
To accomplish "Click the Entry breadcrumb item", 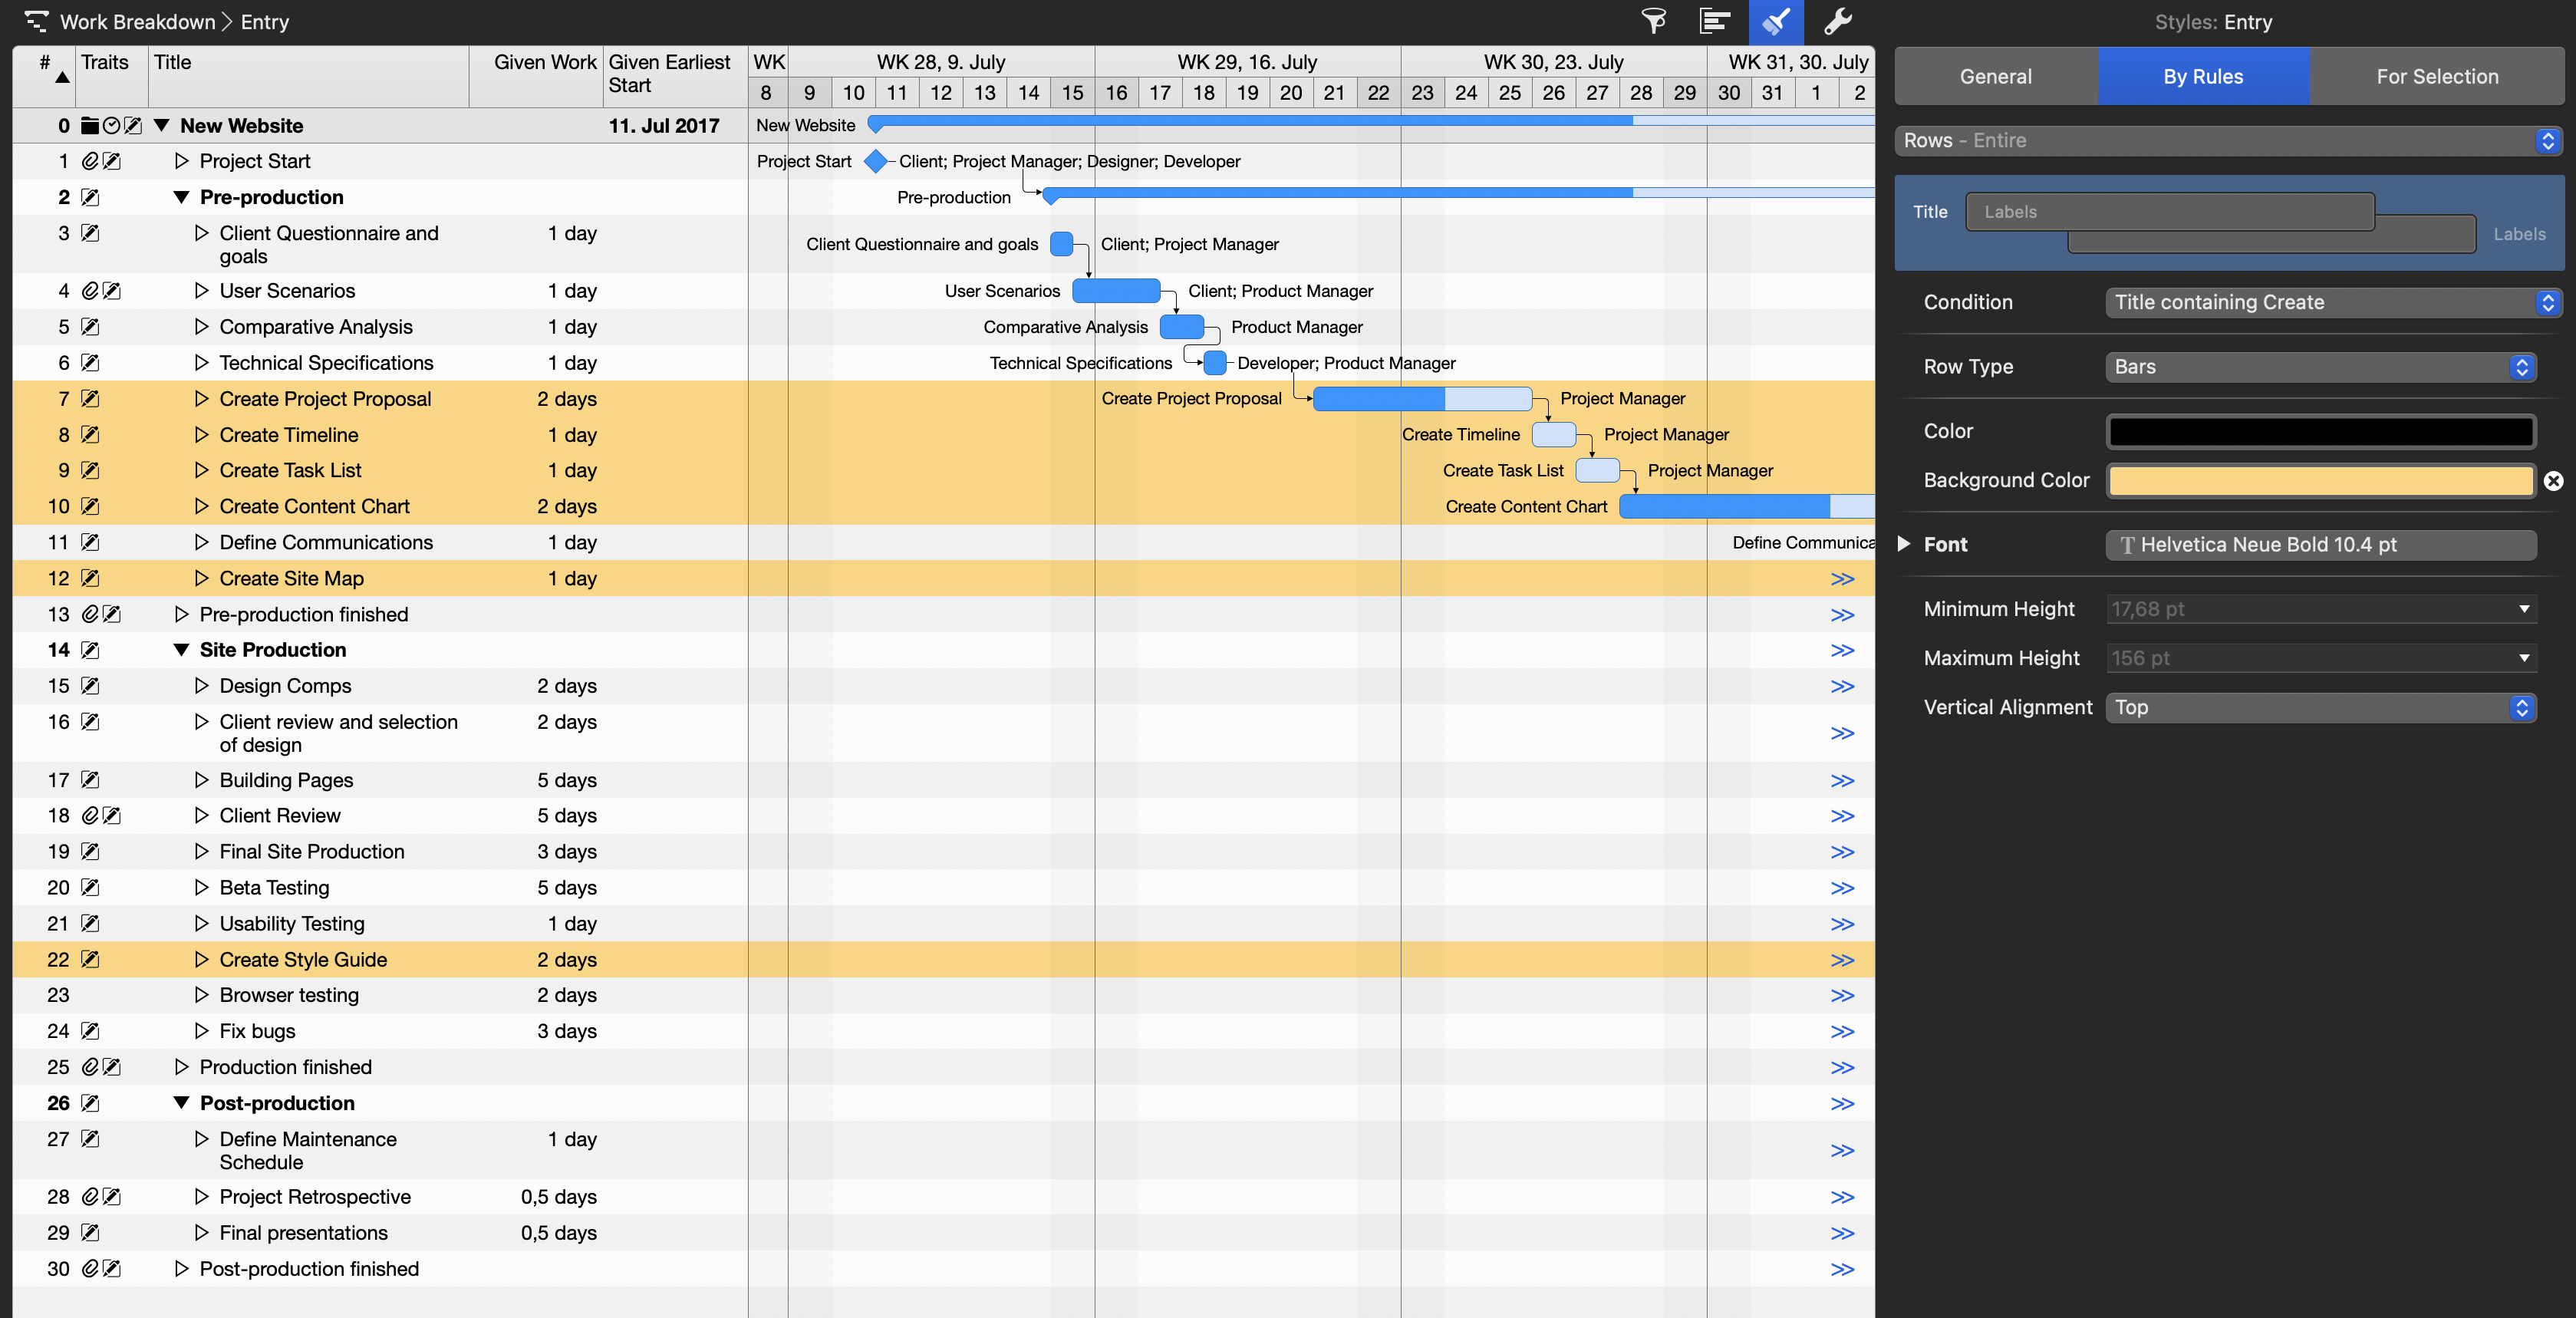I will click(265, 21).
